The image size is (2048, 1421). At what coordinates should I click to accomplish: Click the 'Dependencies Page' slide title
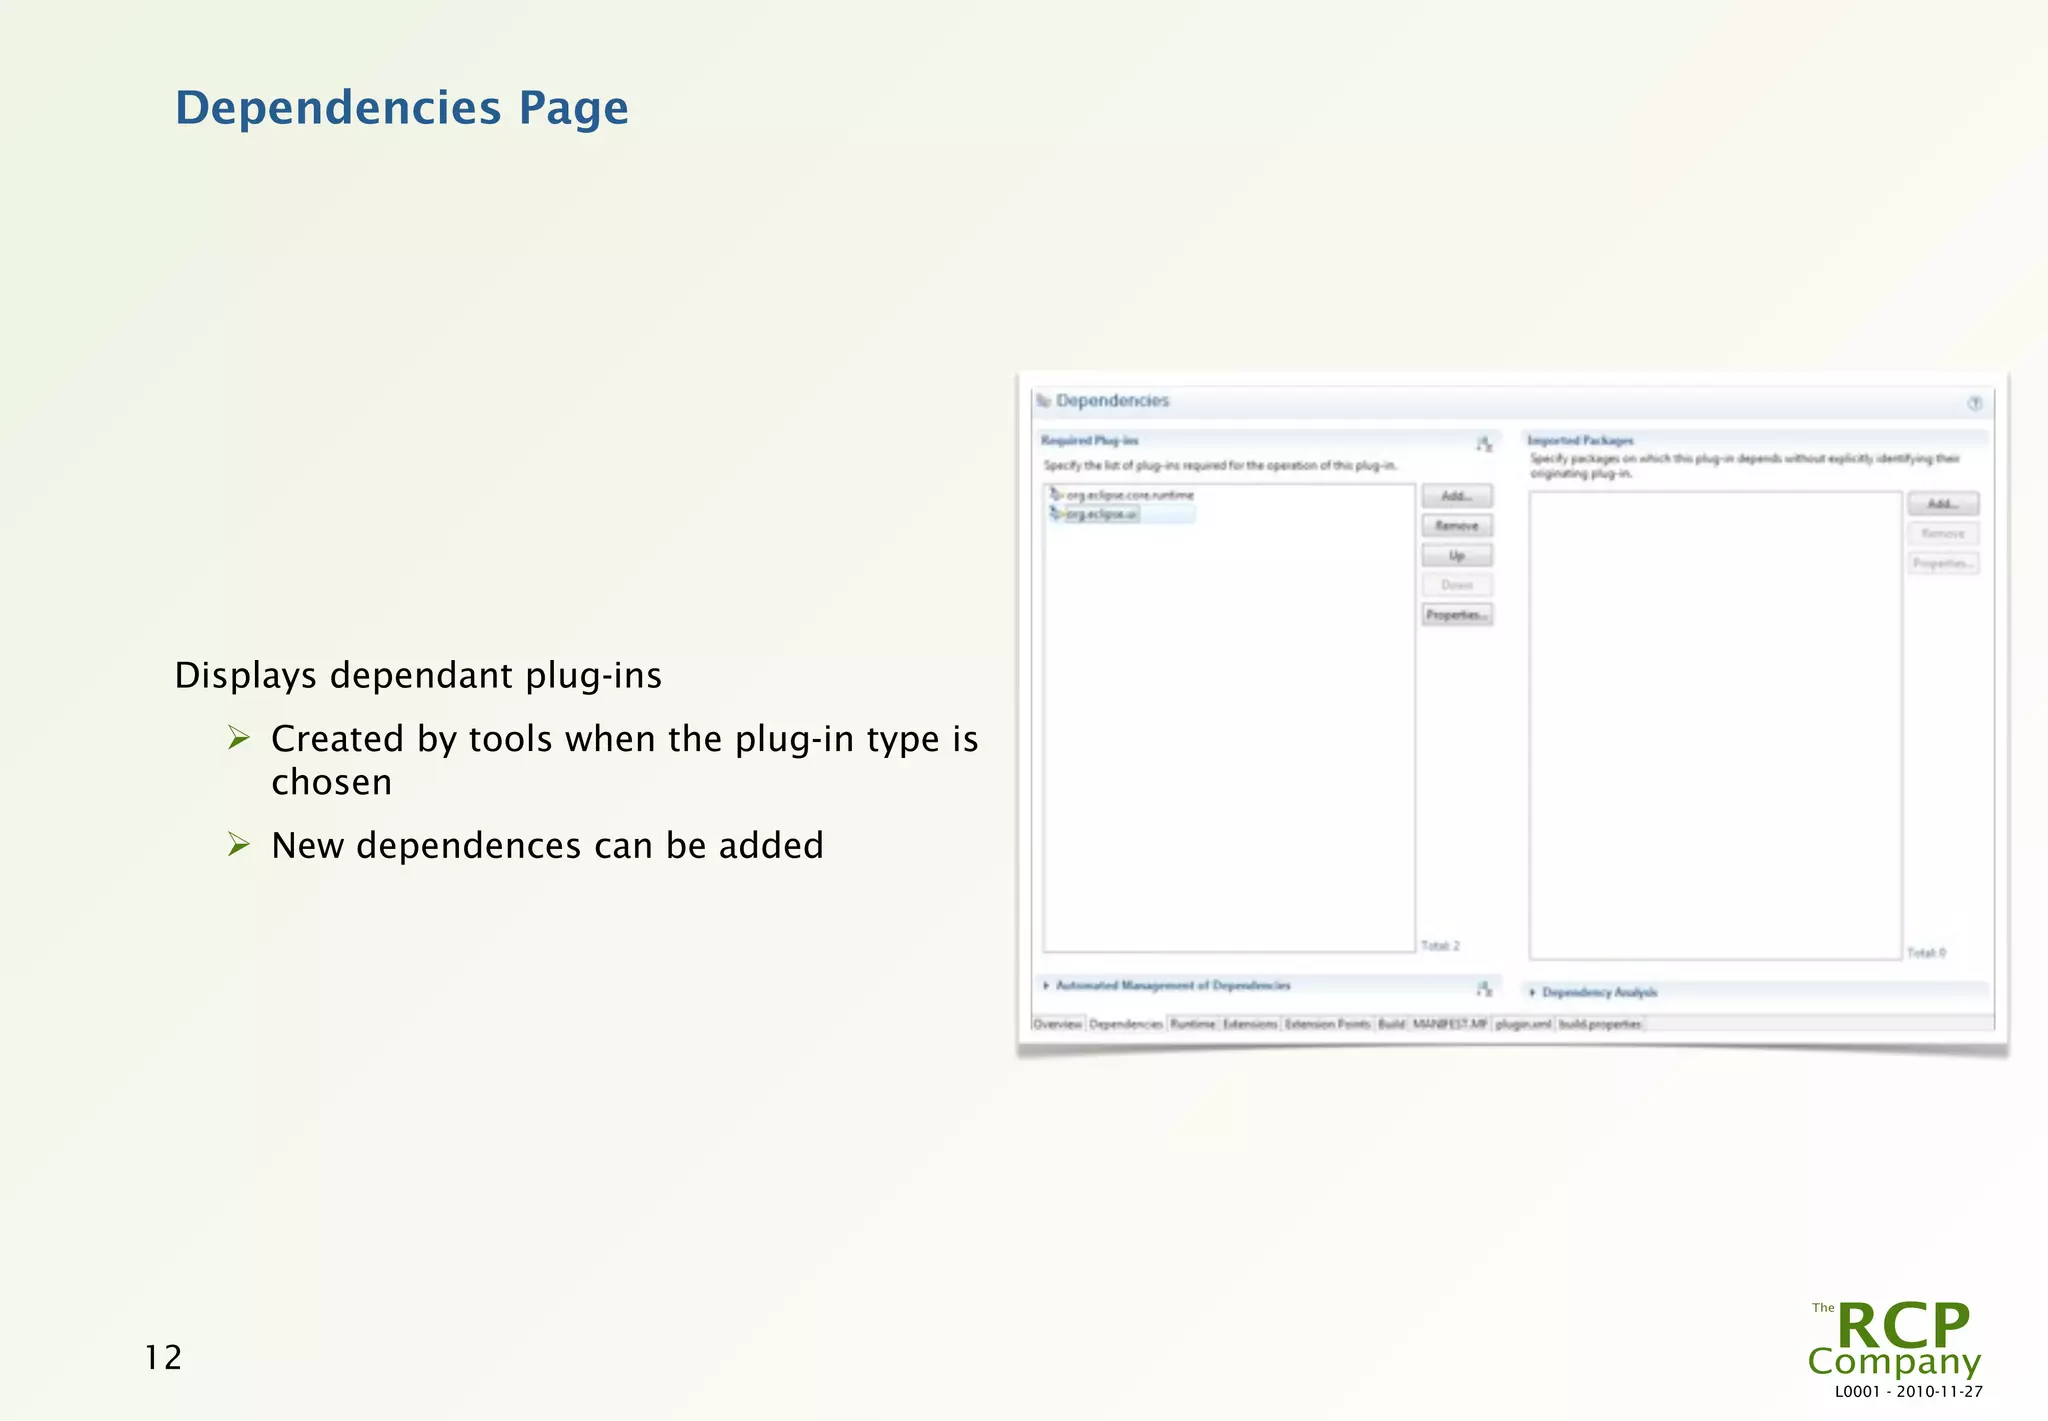tap(402, 108)
